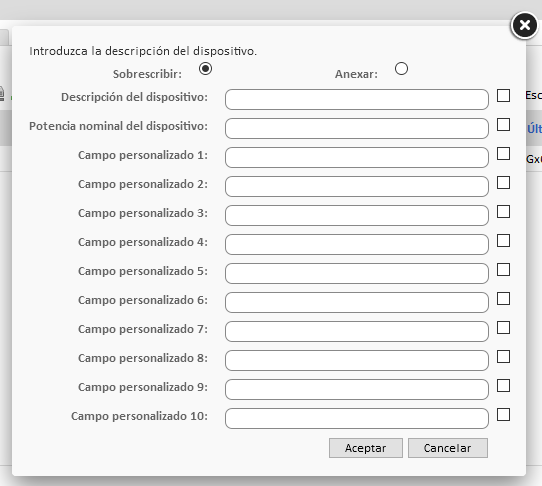Tick the checkbox beside Potencia nominal del dispositivo
Image resolution: width=542 pixels, height=486 pixels.
pyautogui.click(x=503, y=125)
